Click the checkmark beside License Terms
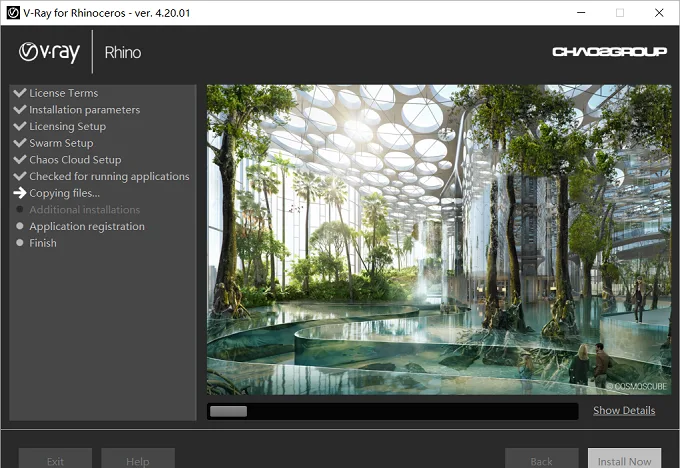The height and width of the screenshot is (468, 680). click(x=20, y=93)
